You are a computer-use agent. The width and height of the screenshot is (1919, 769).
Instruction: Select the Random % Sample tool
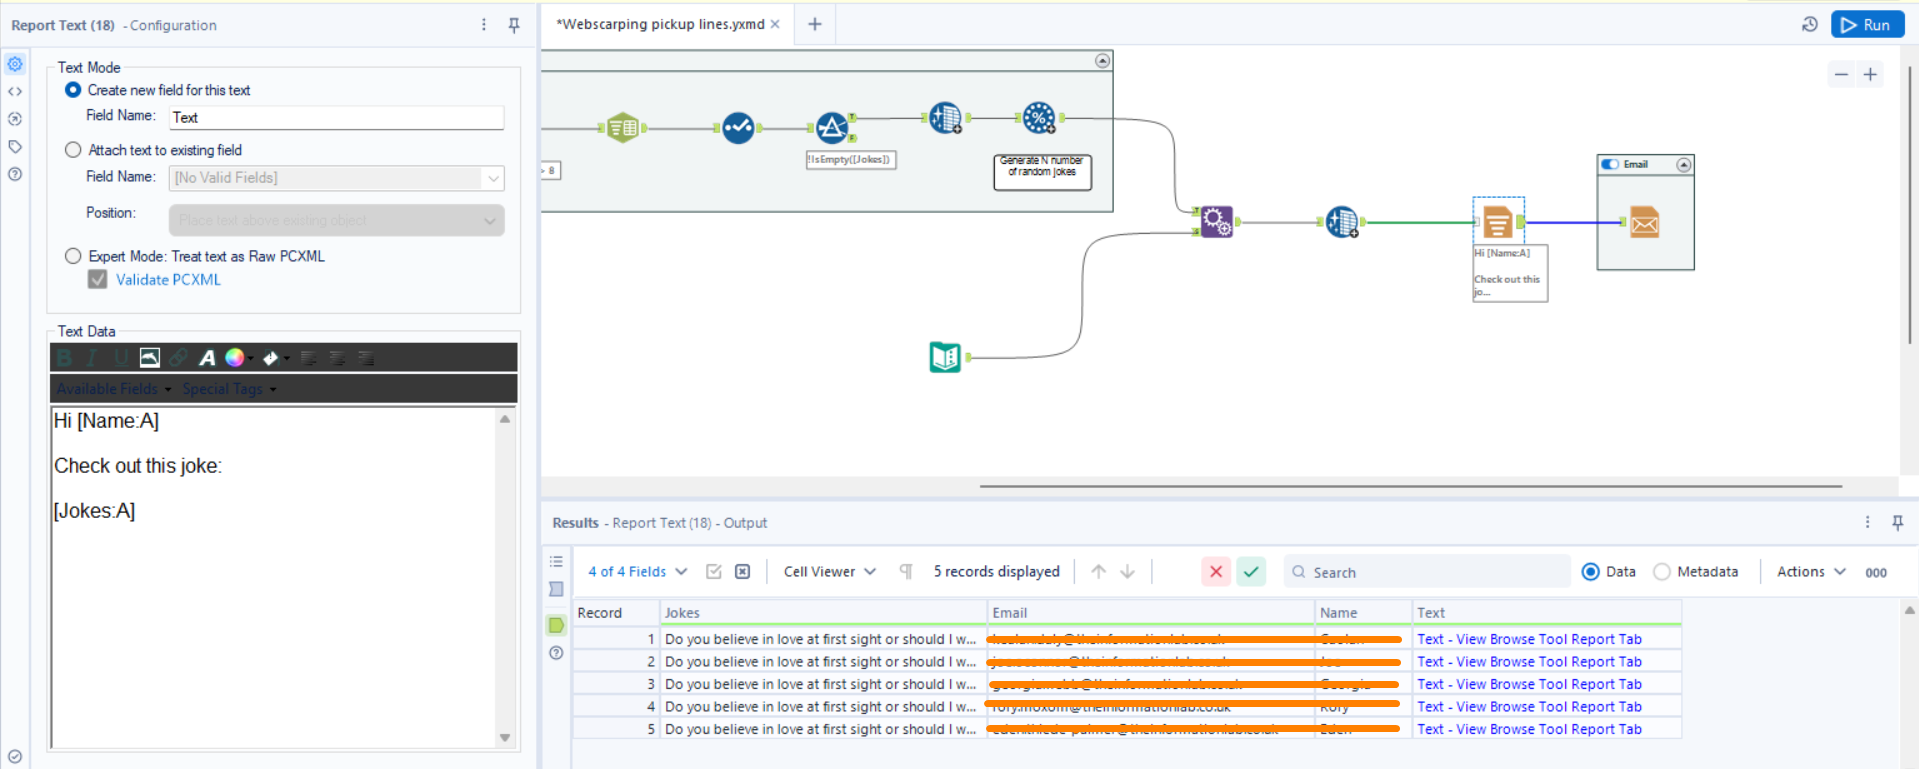pos(1039,118)
